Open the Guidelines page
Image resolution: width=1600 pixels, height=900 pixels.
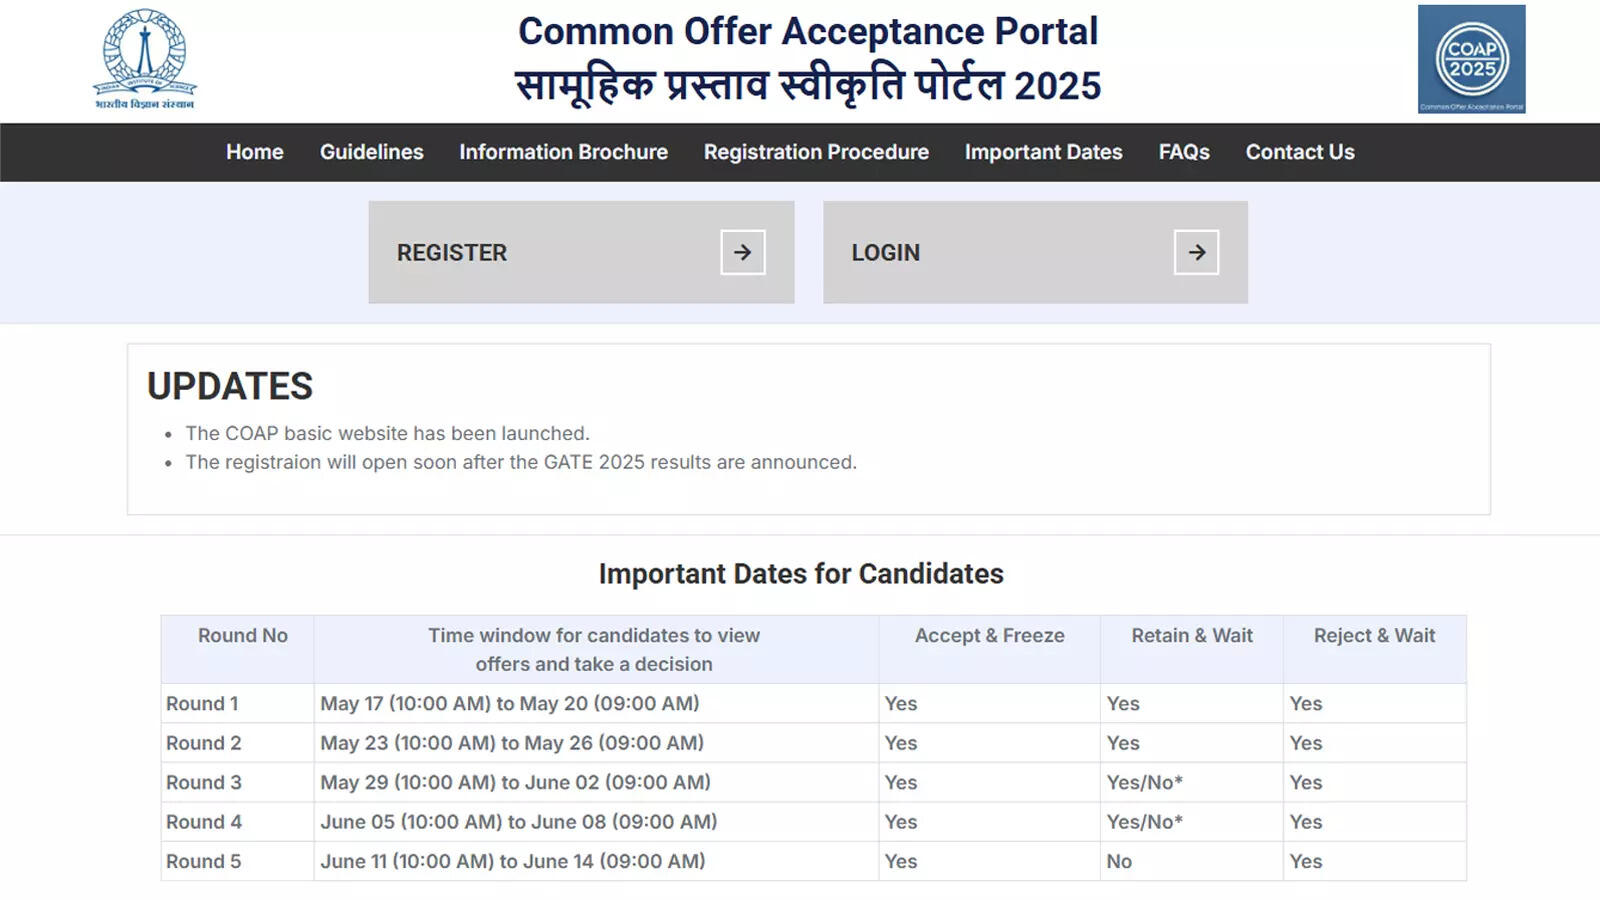click(371, 152)
